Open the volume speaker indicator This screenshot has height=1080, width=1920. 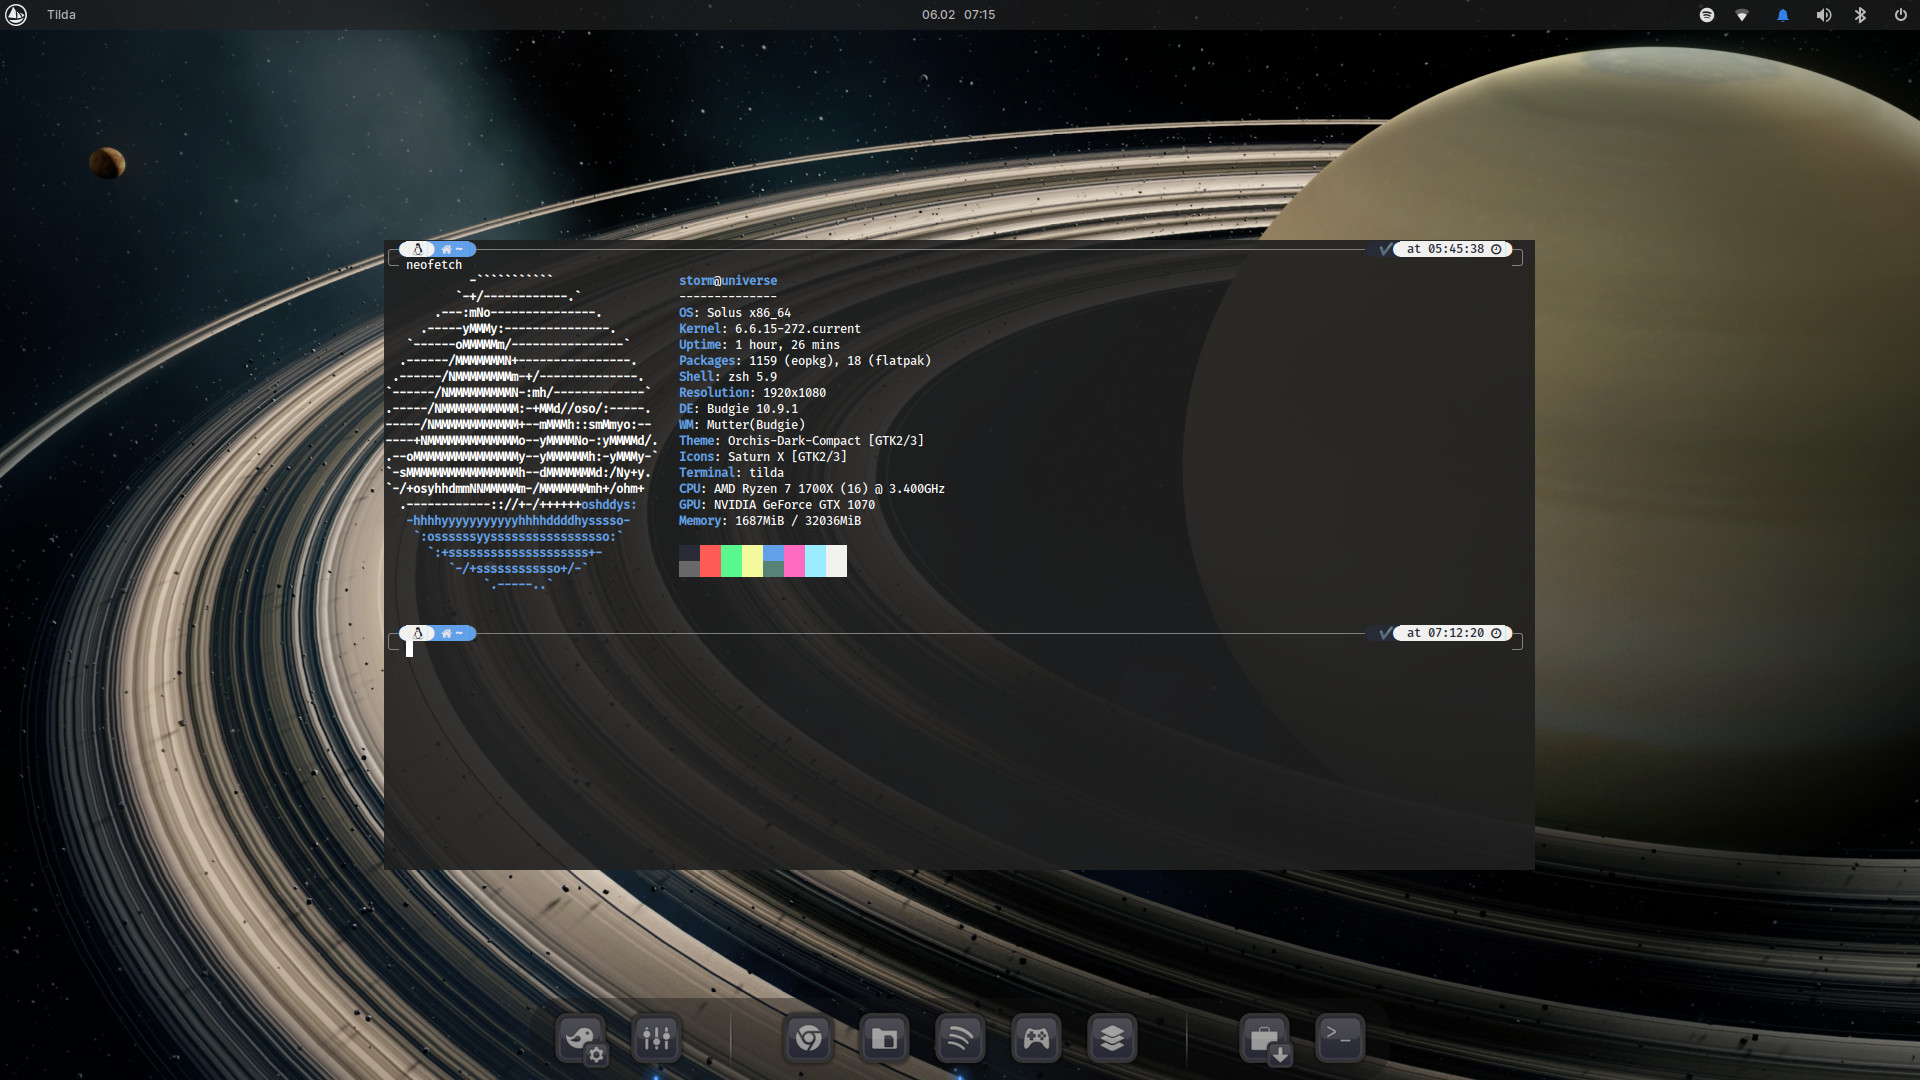1824,15
